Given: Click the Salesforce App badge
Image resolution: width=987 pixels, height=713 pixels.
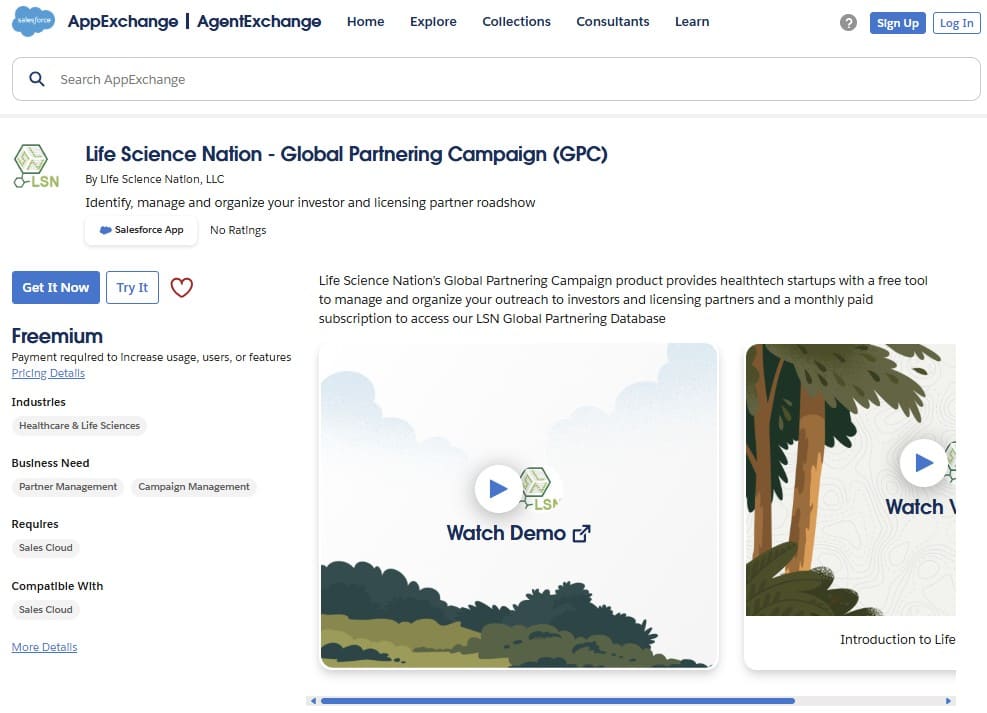Looking at the screenshot, I should point(141,230).
